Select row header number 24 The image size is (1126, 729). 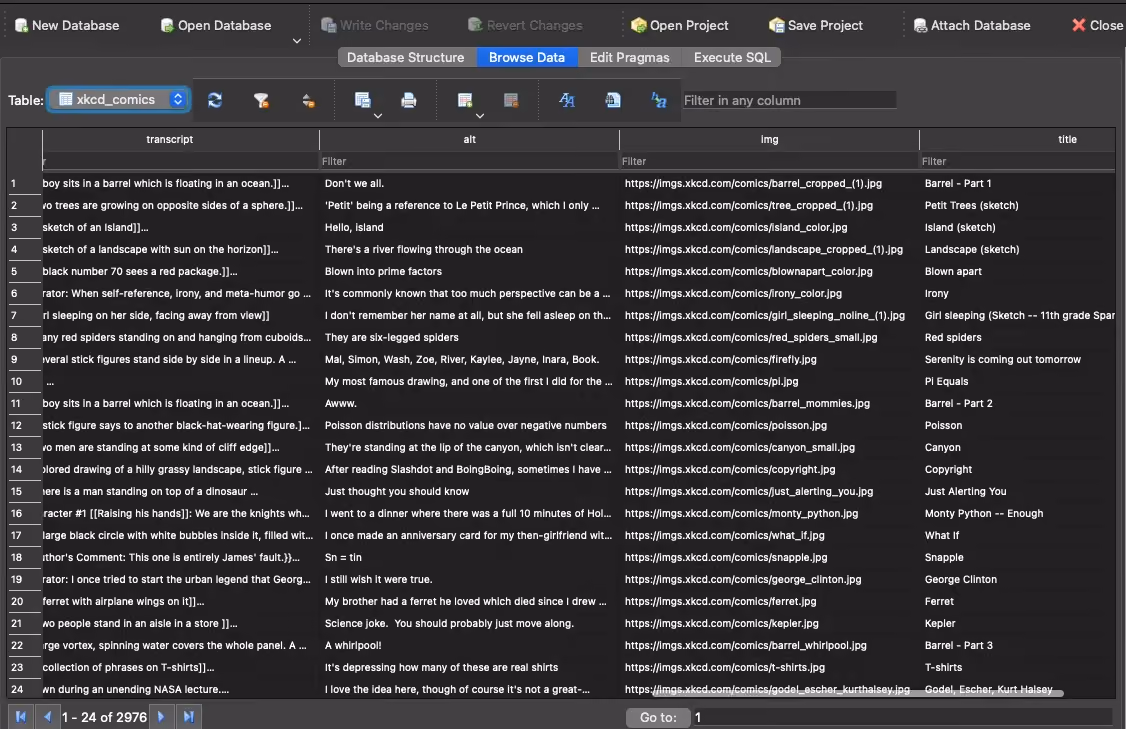coord(24,689)
